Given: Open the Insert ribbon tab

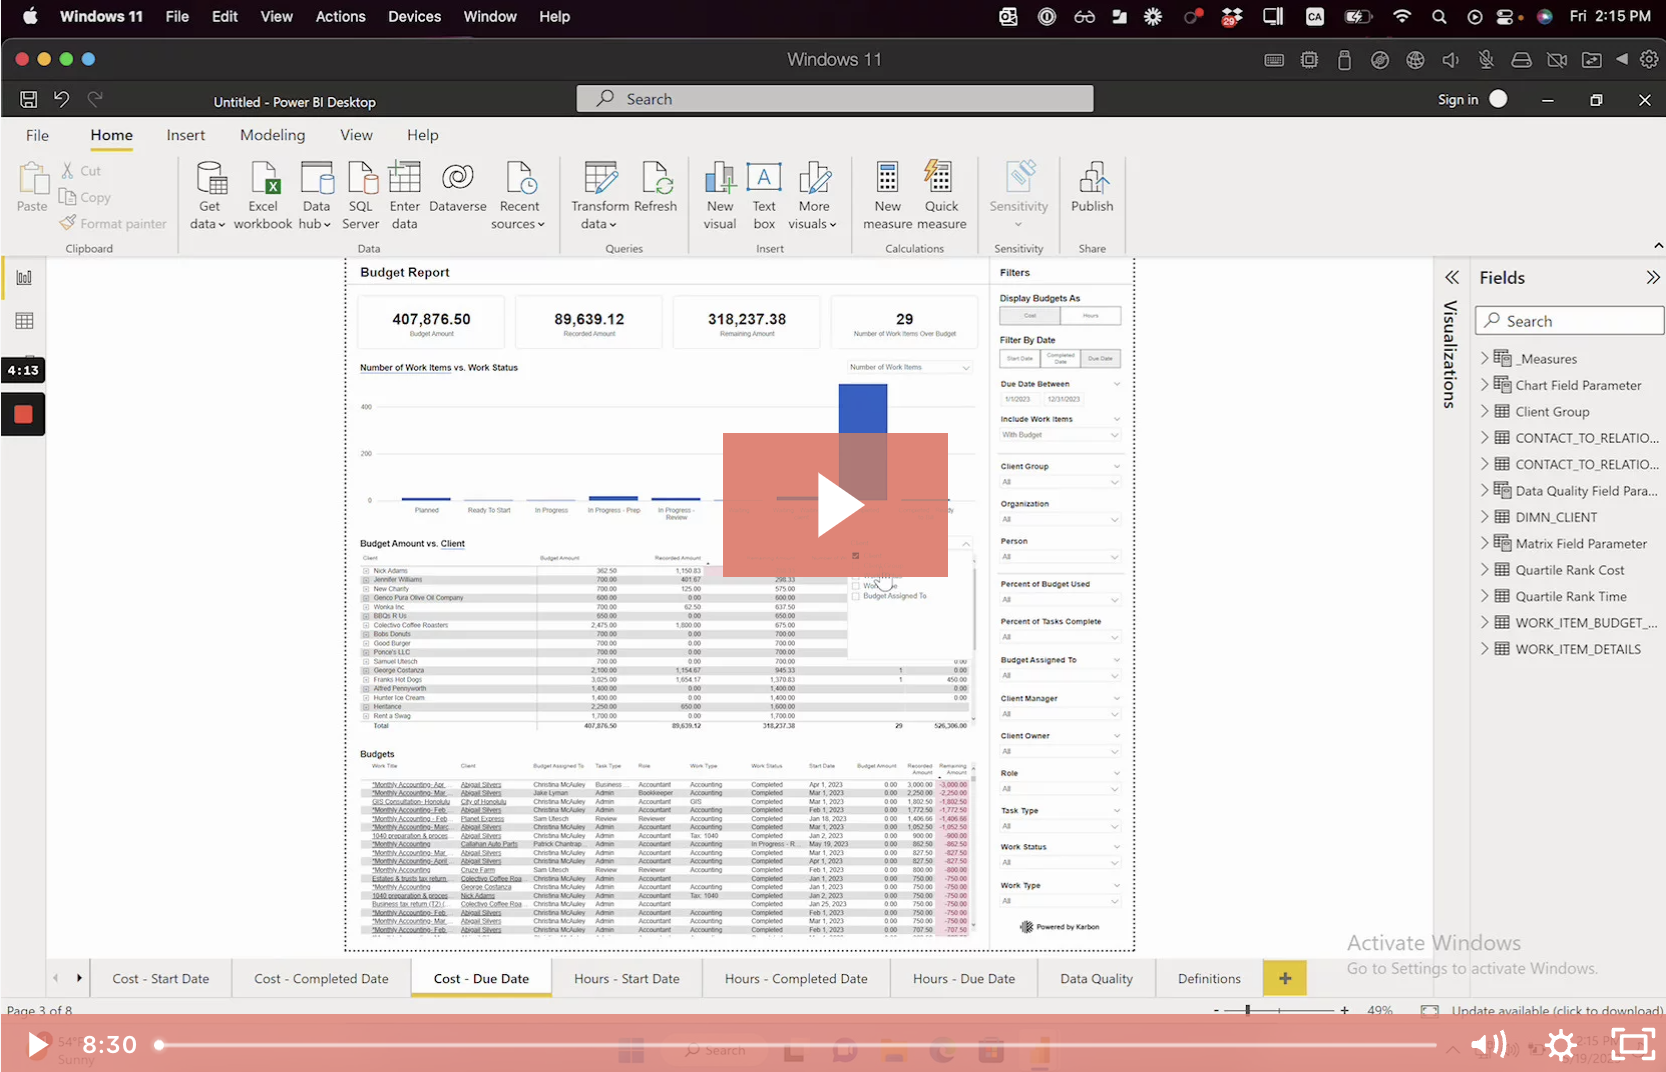Looking at the screenshot, I should 186,135.
